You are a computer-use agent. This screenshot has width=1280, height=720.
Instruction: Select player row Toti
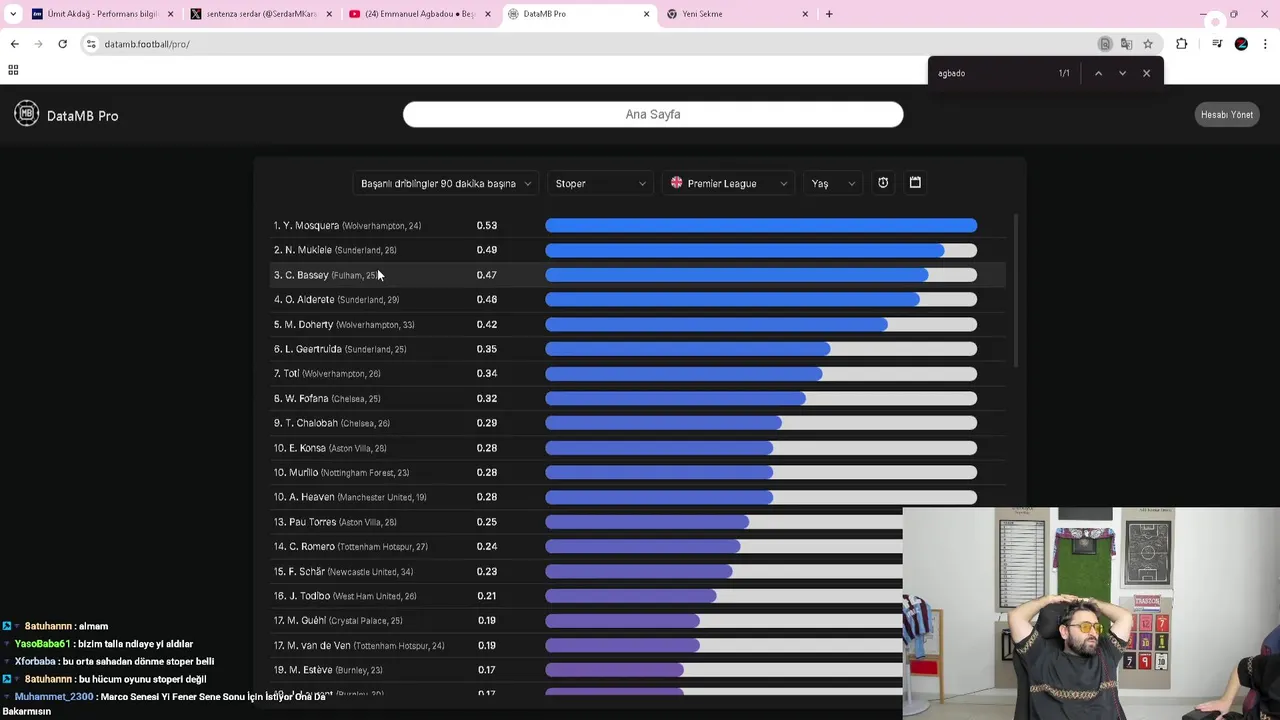pos(637,373)
